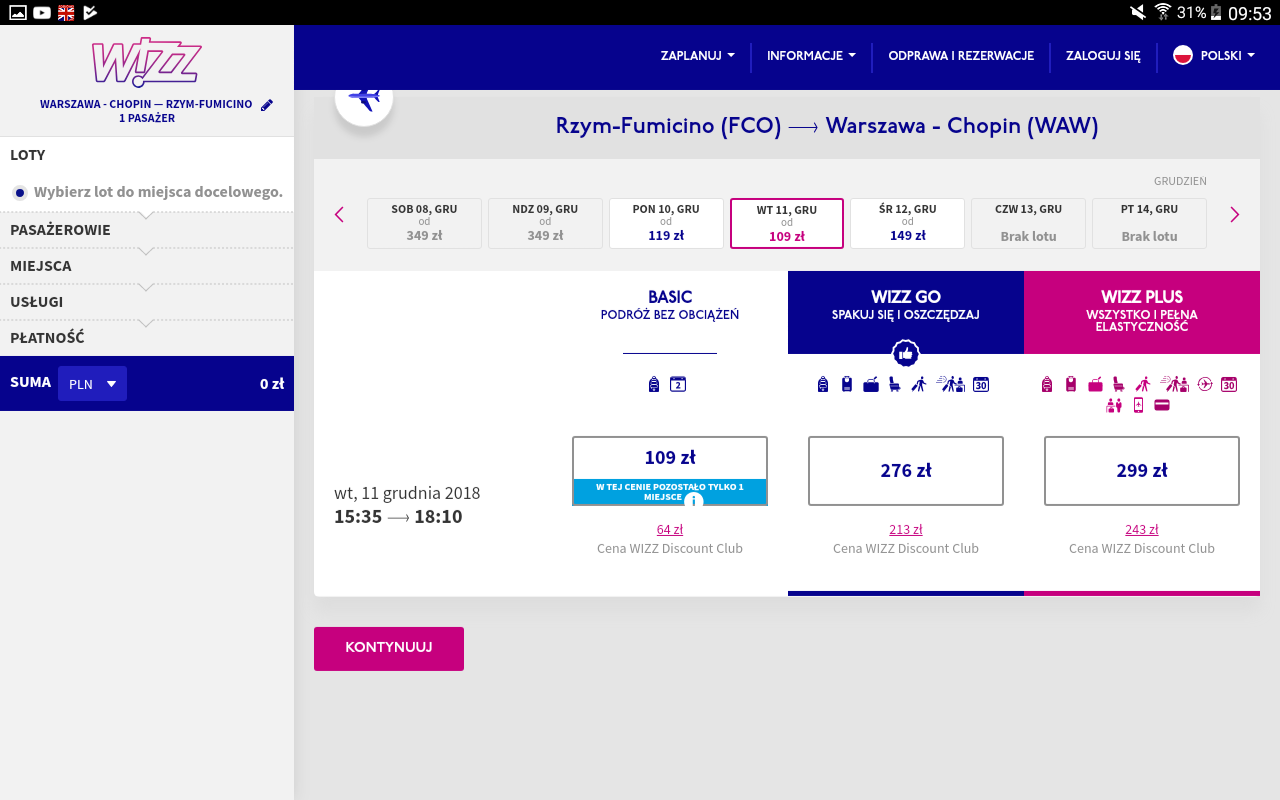Choose the WIZZ PLUS 299 zł fare
The image size is (1280, 800).
1142,470
